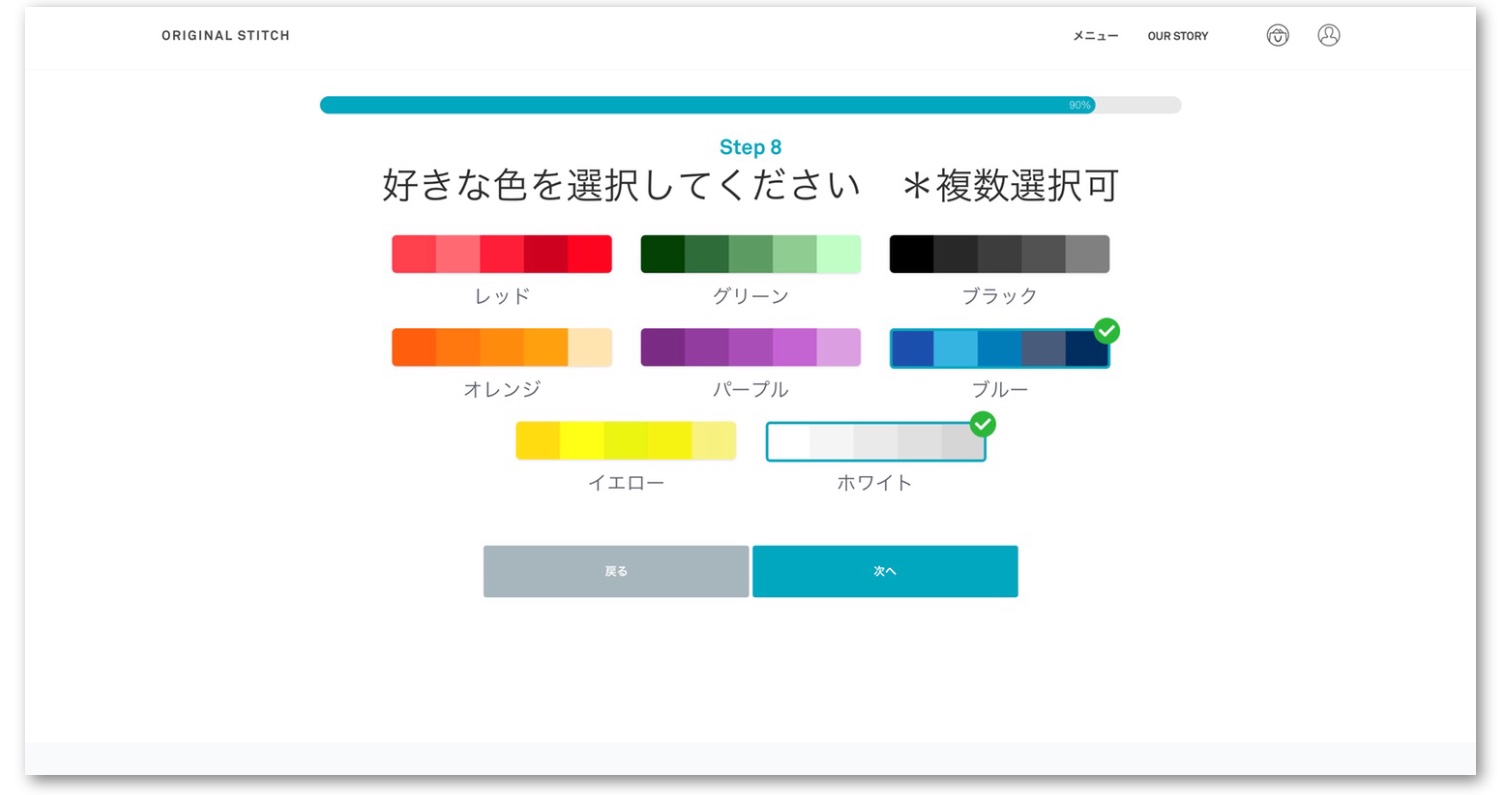Select the レッド red color palette

501,254
